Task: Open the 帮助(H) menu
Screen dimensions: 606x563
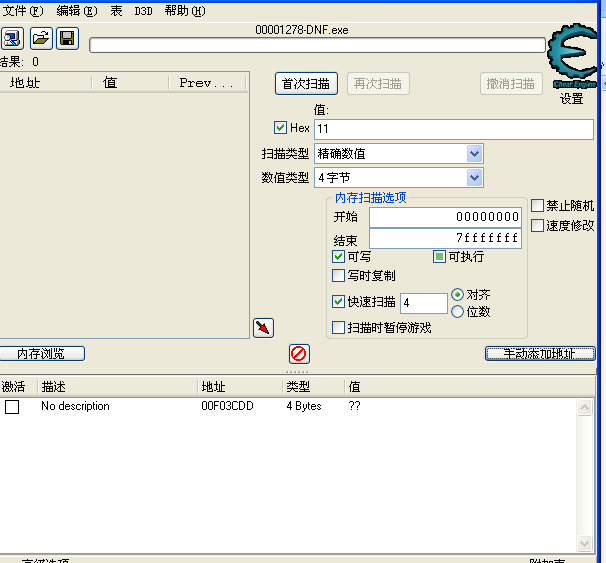Action: click(185, 11)
